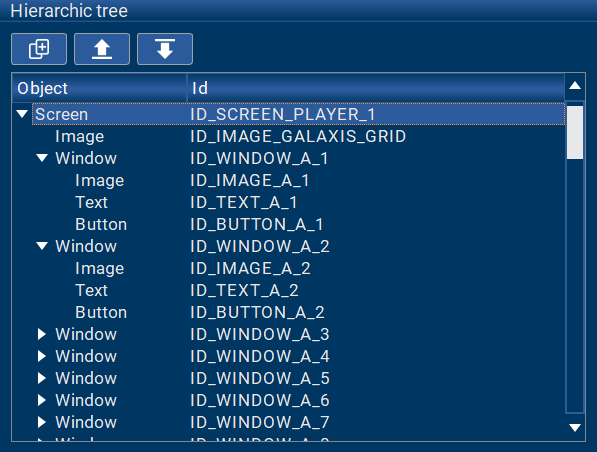The height and width of the screenshot is (452, 597).
Task: Click the duplicate object icon button
Action: pyautogui.click(x=39, y=49)
